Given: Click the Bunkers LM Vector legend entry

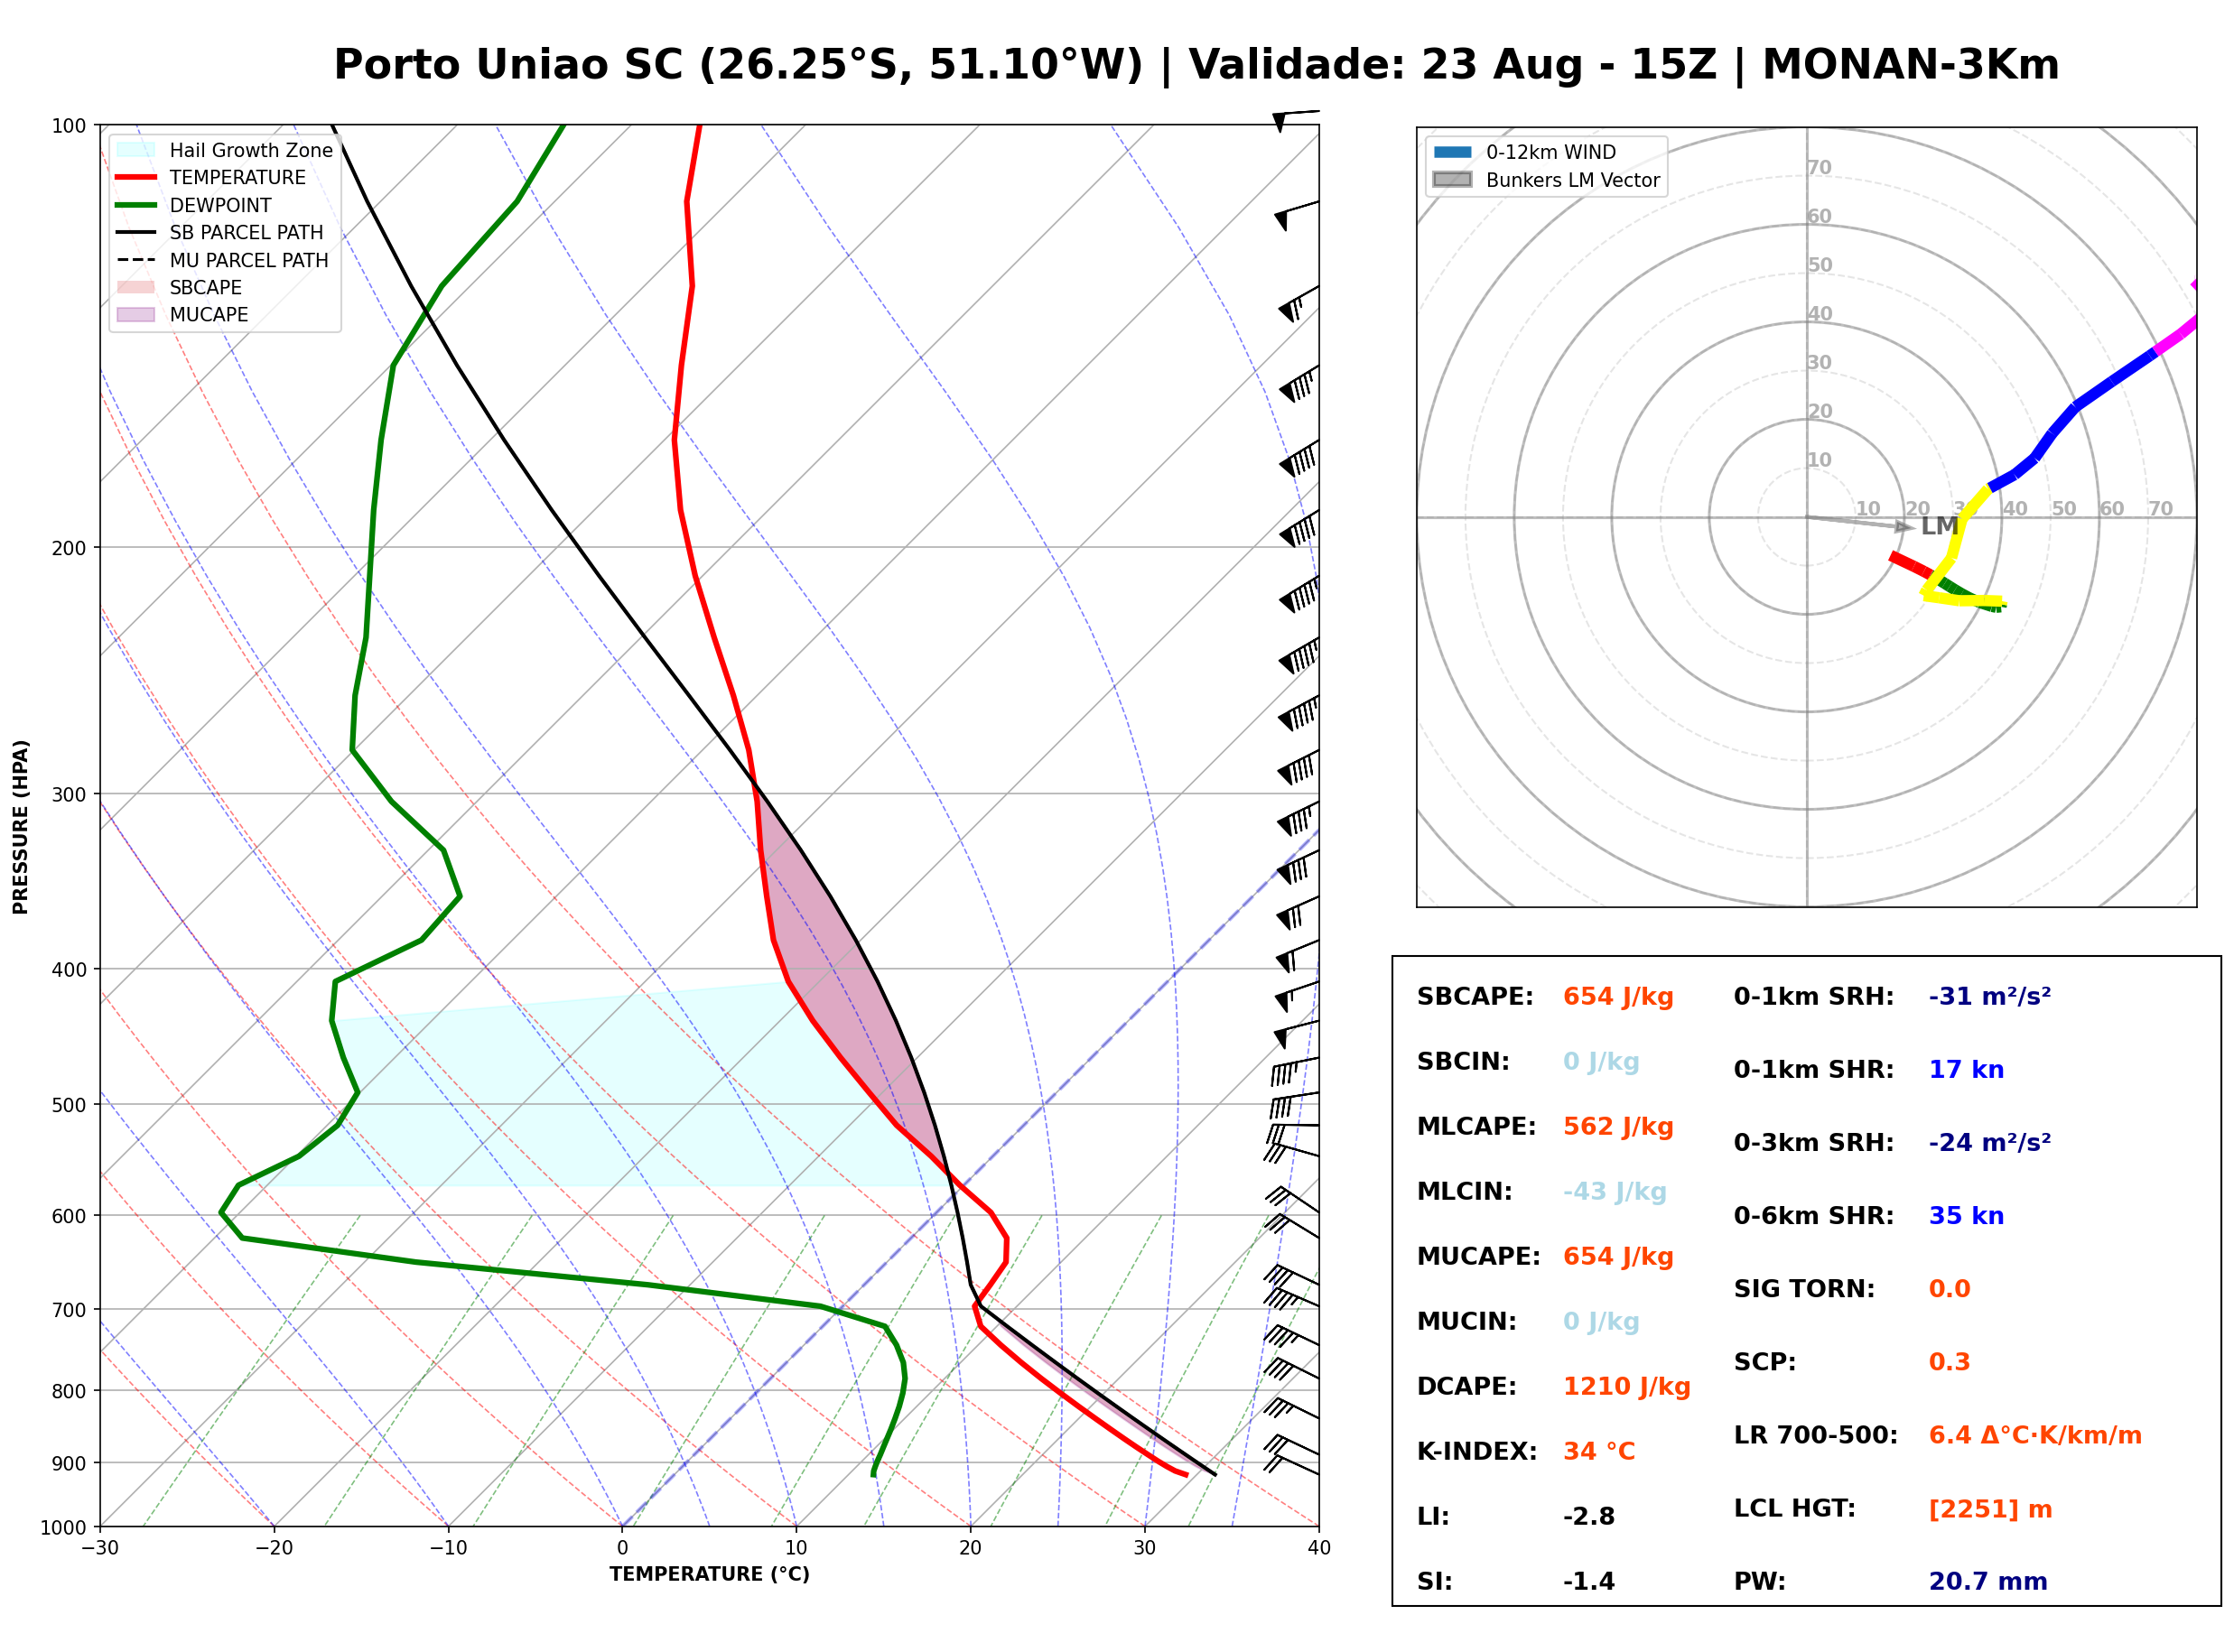Looking at the screenshot, I should click(1547, 180).
